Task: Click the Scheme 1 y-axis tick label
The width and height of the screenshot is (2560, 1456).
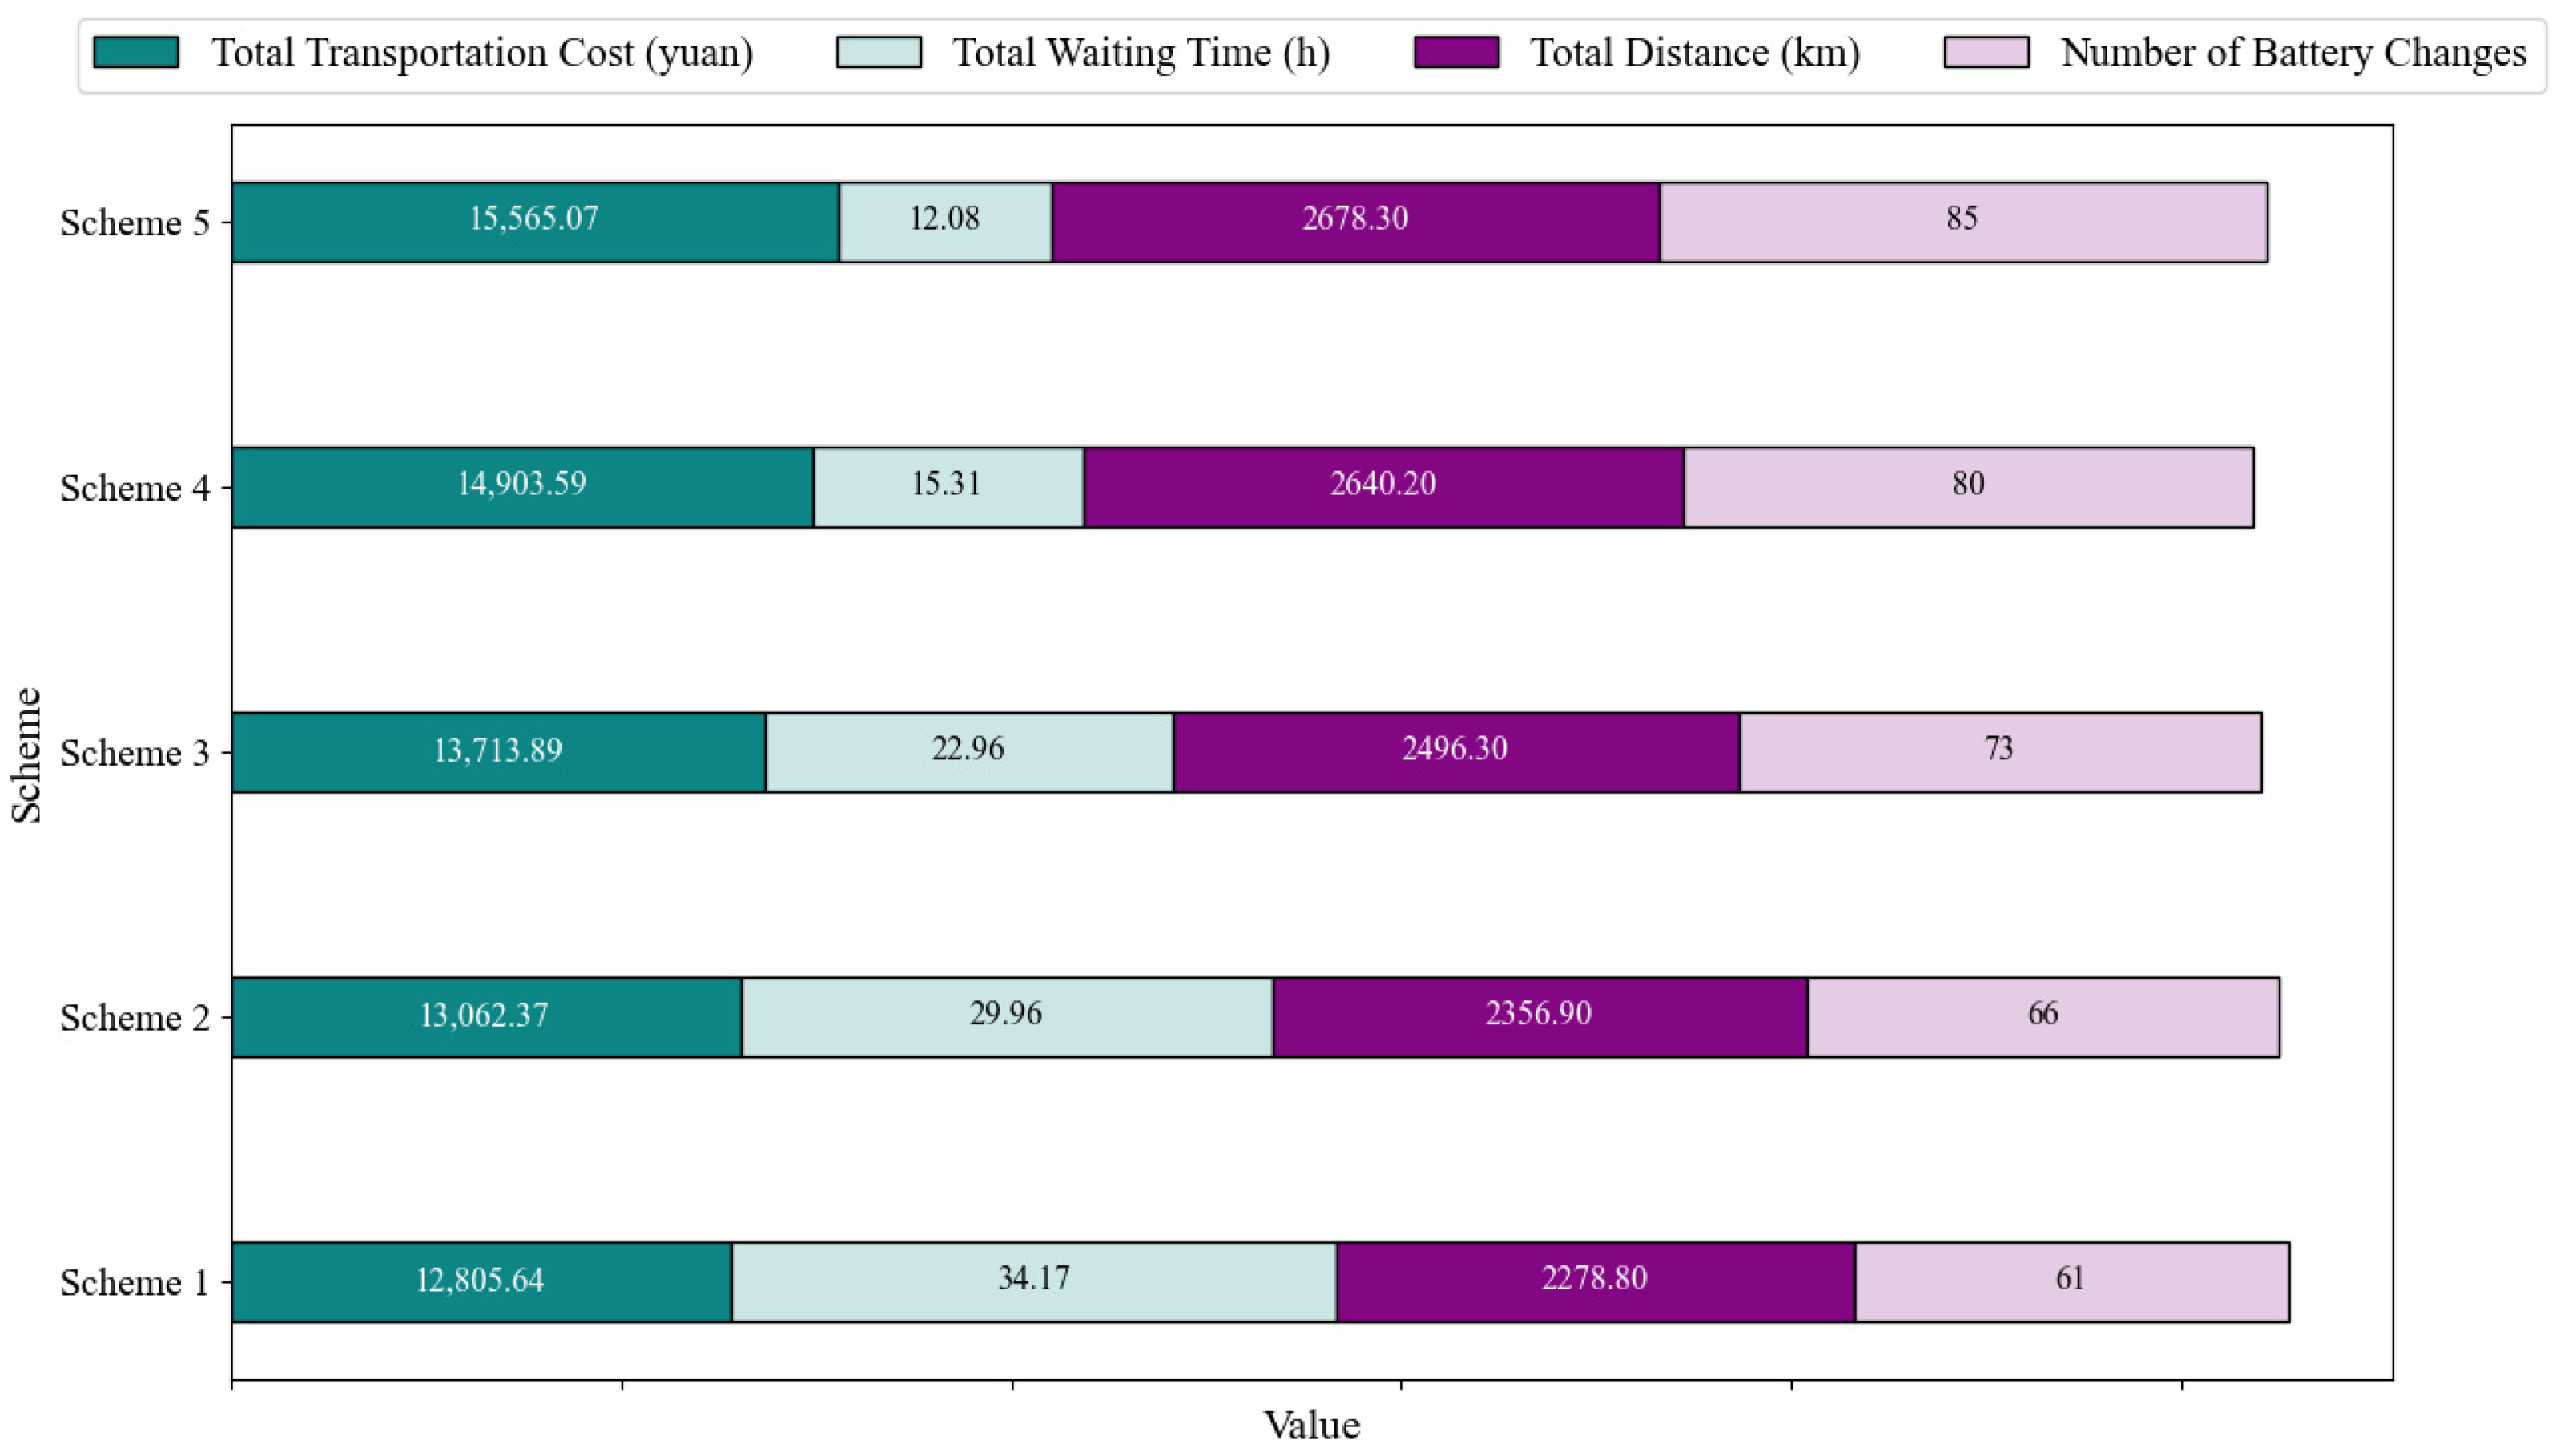Action: coord(134,1283)
